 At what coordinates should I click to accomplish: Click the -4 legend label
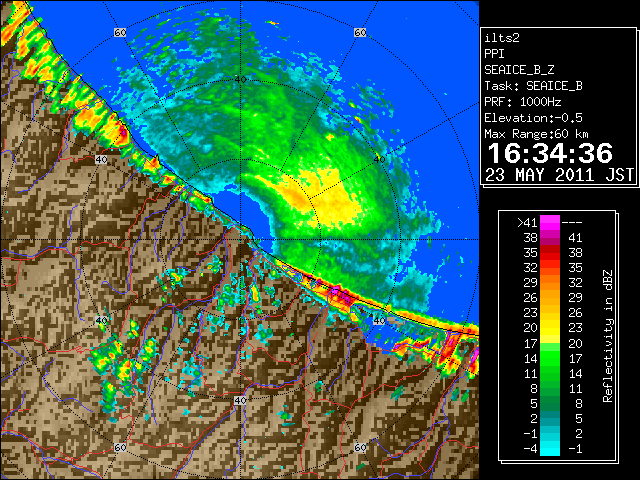tap(530, 449)
